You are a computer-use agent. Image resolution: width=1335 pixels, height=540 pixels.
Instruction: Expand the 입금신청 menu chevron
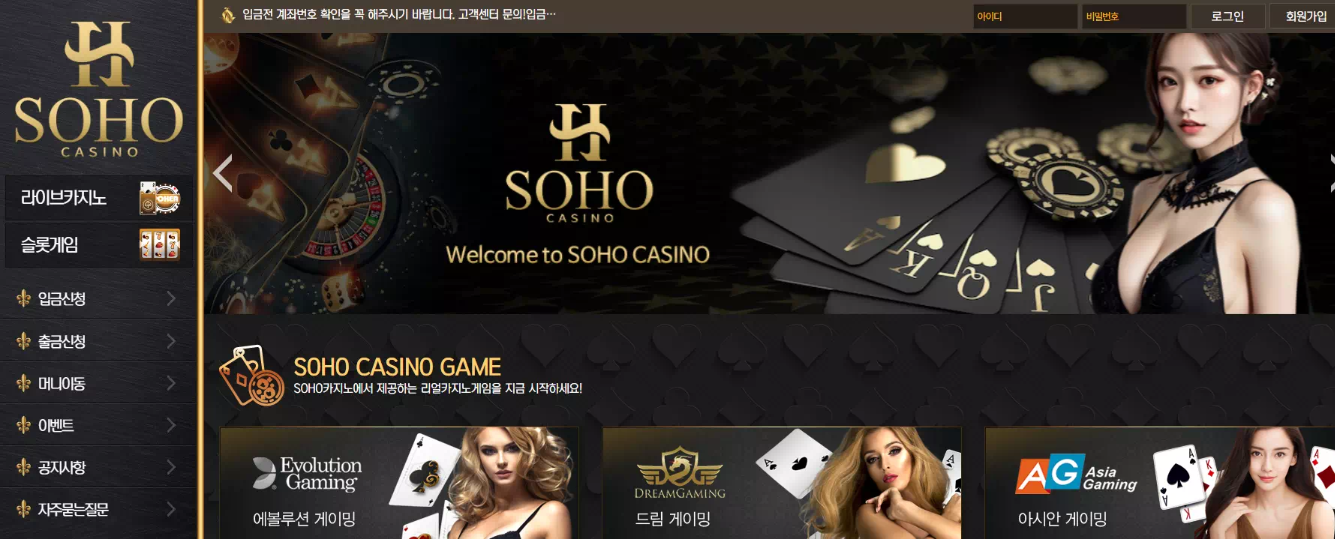pyautogui.click(x=171, y=299)
